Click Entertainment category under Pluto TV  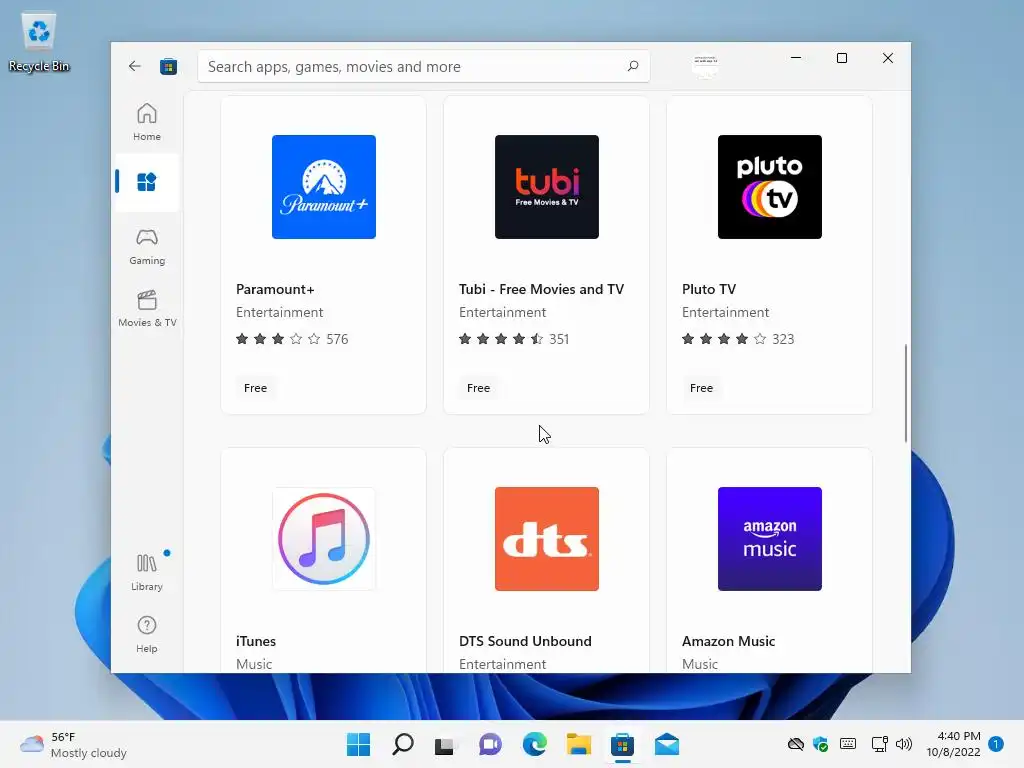point(726,312)
